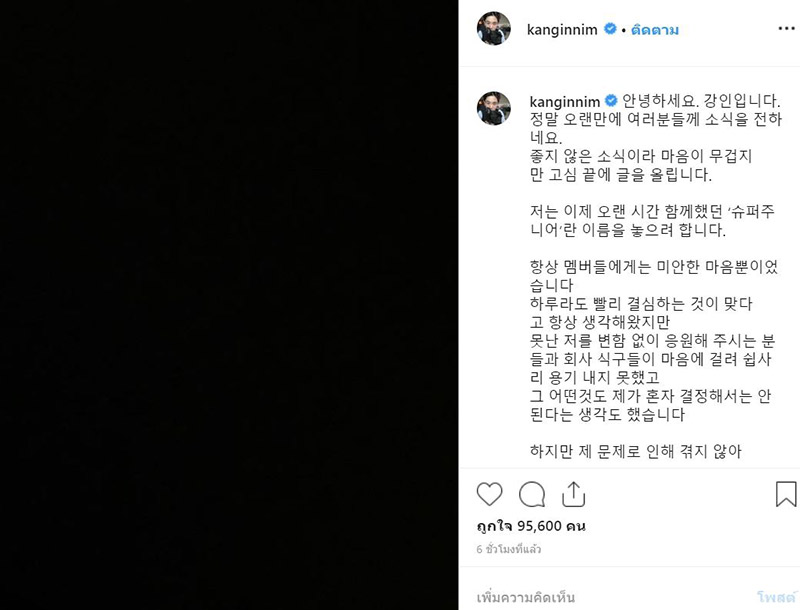Click the 슈퍼주니어 paragraph in caption
The image size is (800, 610).
(x=653, y=220)
